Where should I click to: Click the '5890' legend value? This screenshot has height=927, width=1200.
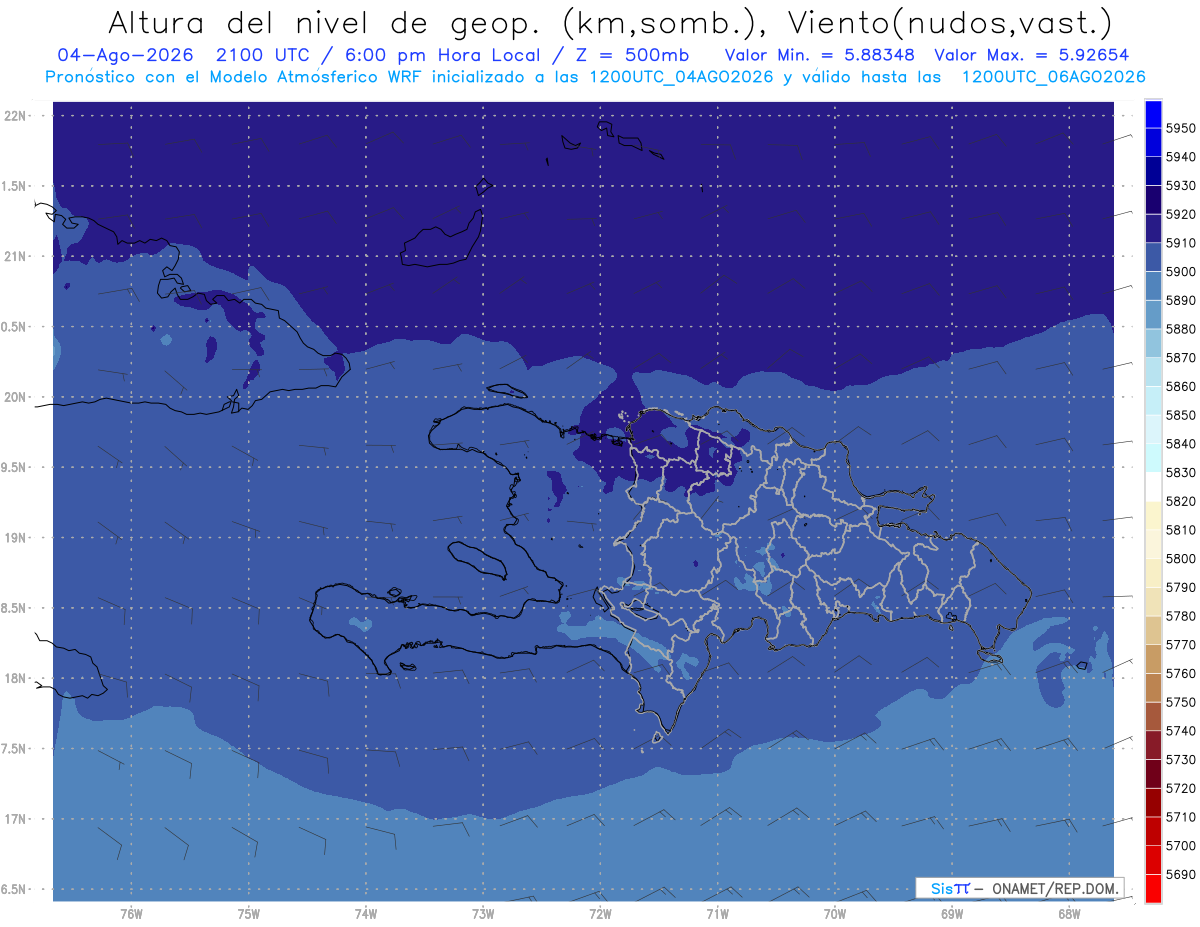click(1181, 300)
